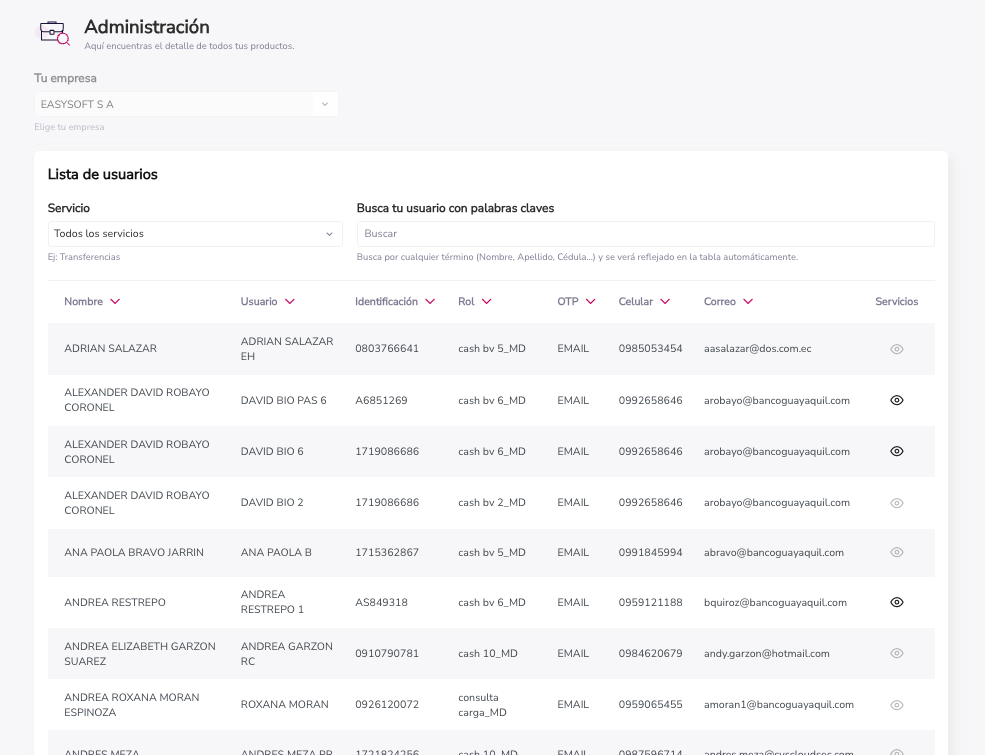This screenshot has height=755, width=985.
Task: Sort by Usuario column arrow
Action: coord(290,302)
